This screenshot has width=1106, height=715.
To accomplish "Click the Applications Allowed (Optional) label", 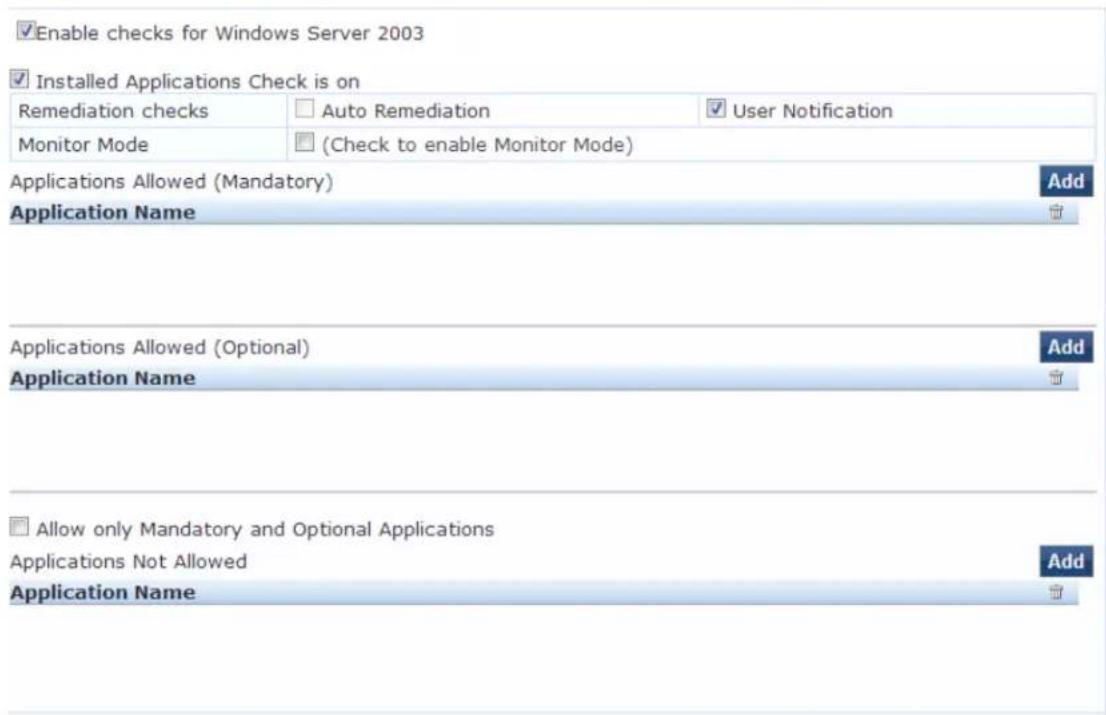I will [160, 347].
